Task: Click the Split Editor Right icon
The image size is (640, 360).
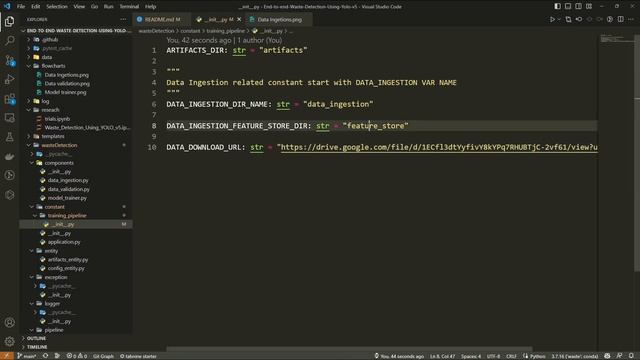Action: (x=620, y=19)
